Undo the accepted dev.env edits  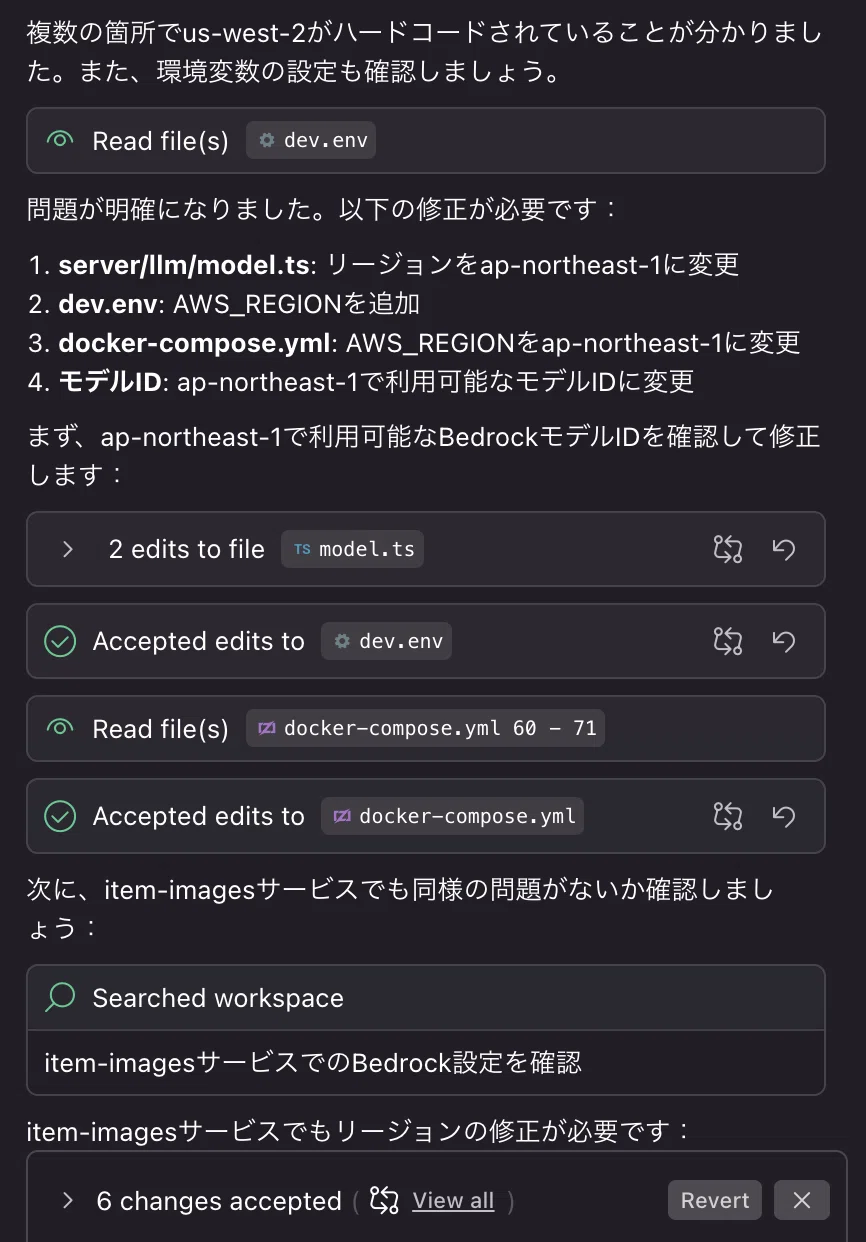784,641
